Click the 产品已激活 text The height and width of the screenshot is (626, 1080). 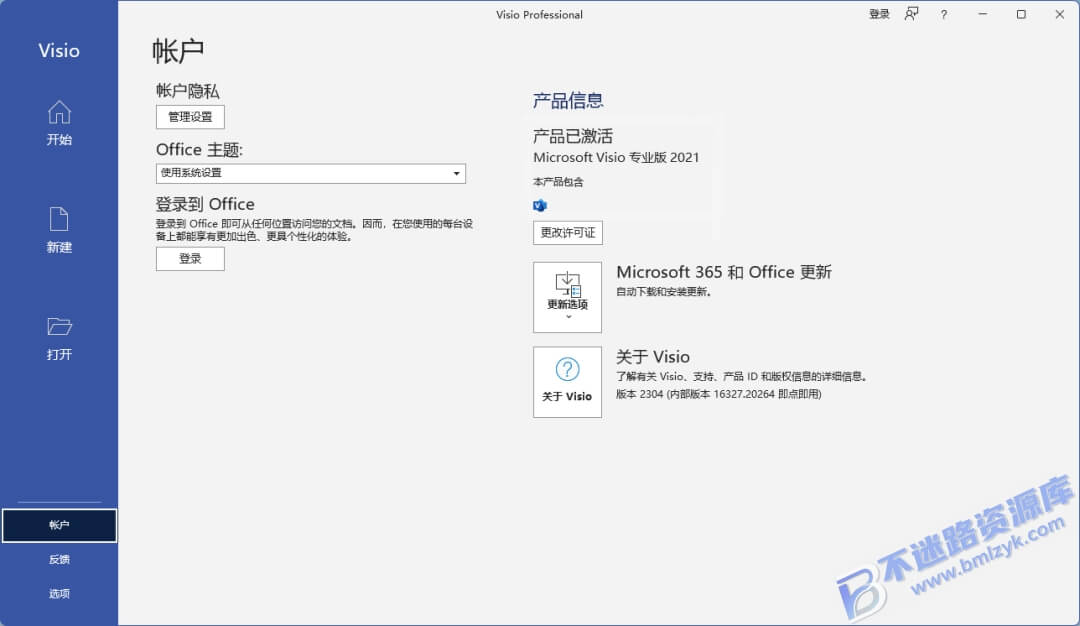(x=573, y=136)
